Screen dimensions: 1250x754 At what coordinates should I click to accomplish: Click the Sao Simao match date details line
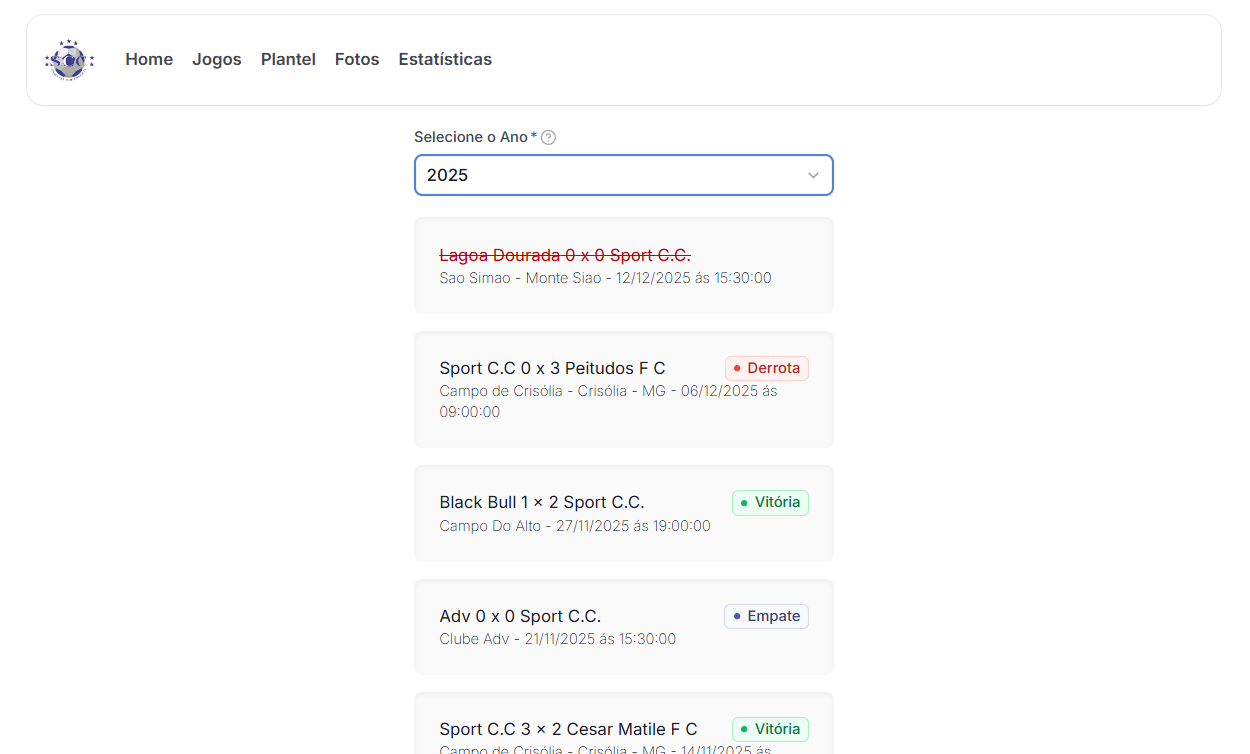(x=605, y=278)
